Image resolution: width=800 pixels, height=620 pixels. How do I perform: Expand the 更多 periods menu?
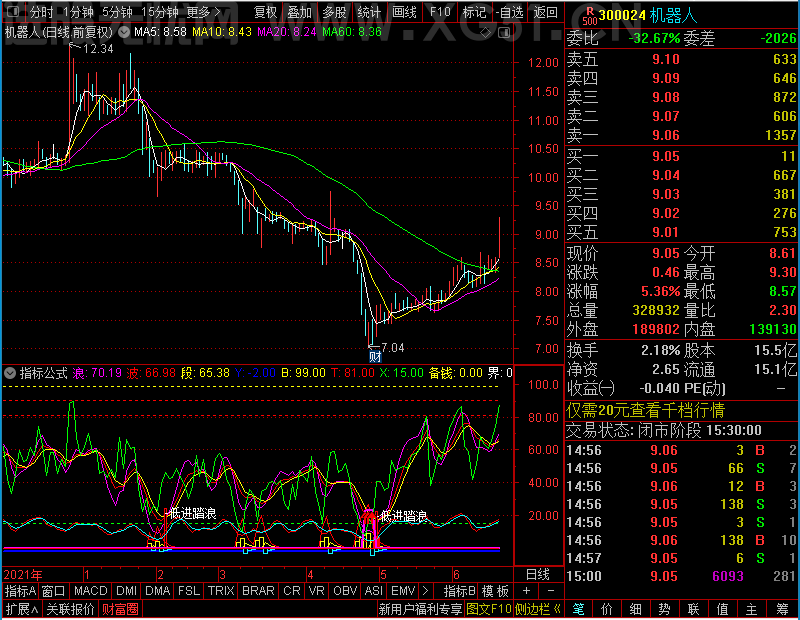point(204,12)
